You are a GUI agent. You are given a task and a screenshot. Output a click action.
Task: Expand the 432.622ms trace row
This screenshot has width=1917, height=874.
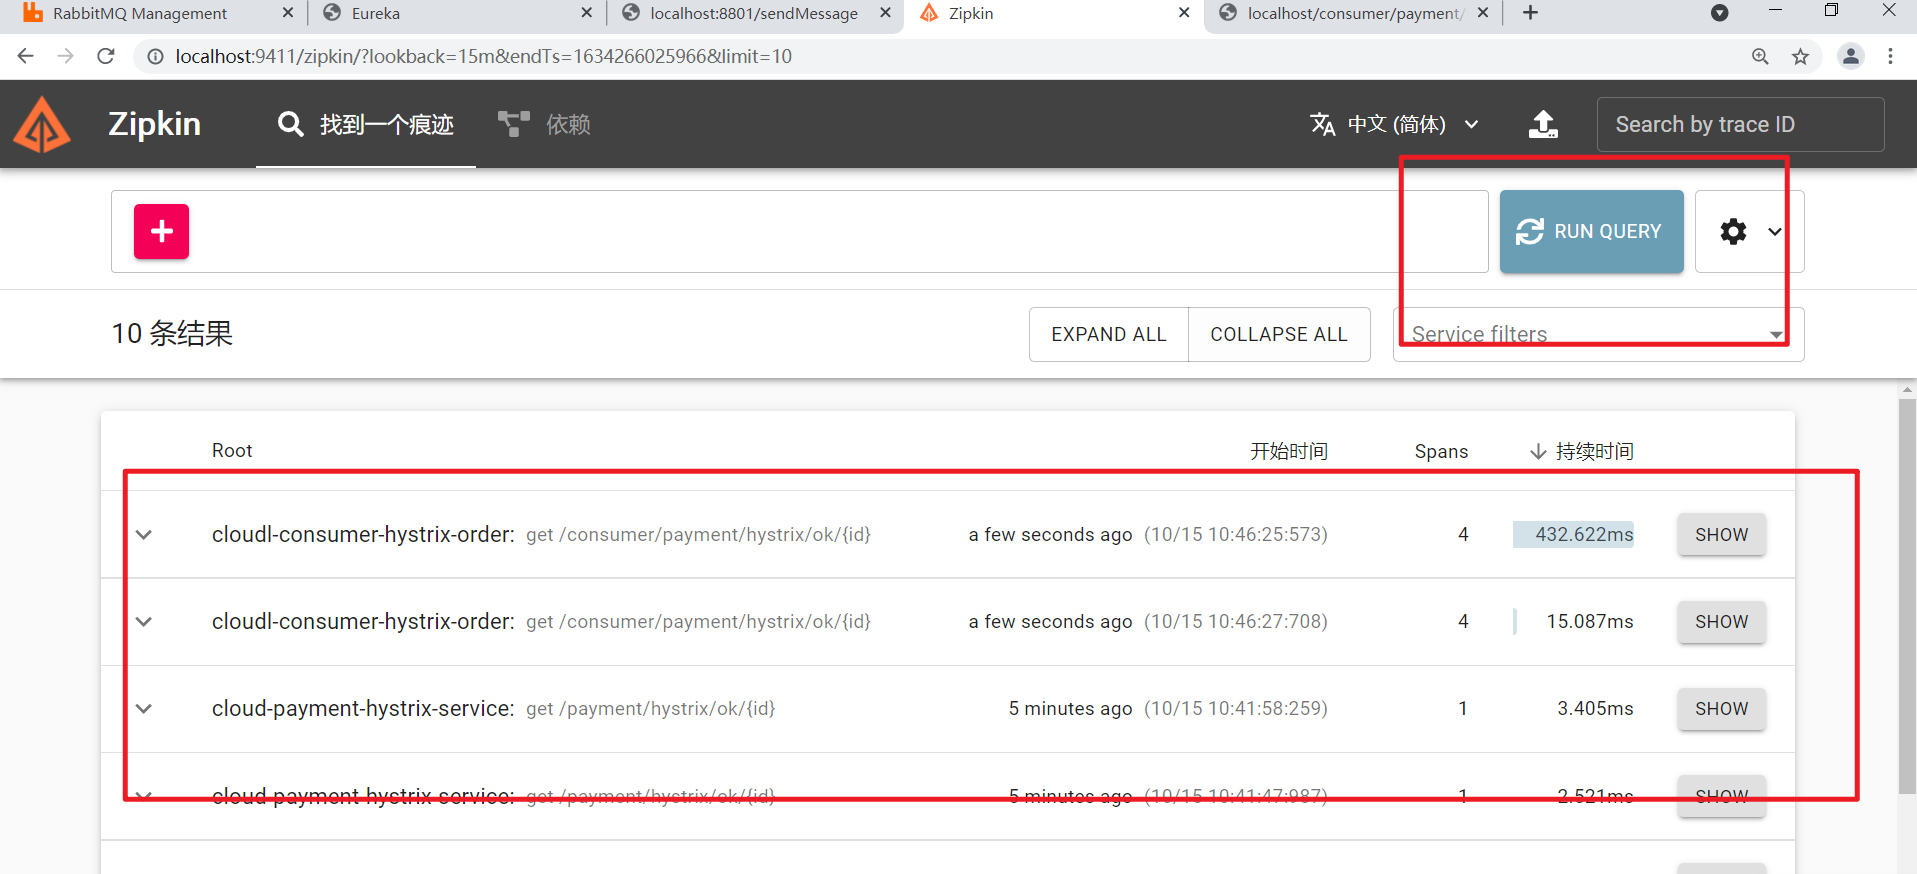[x=144, y=535]
